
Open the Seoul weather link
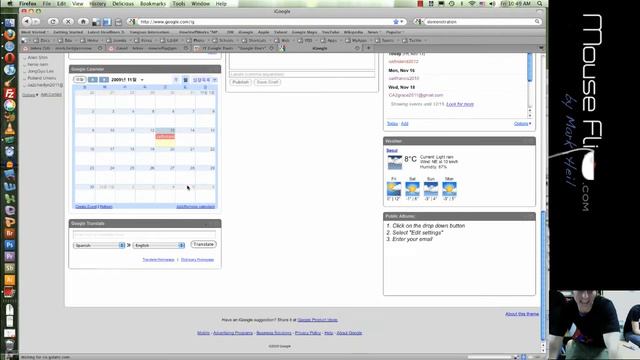pos(392,151)
